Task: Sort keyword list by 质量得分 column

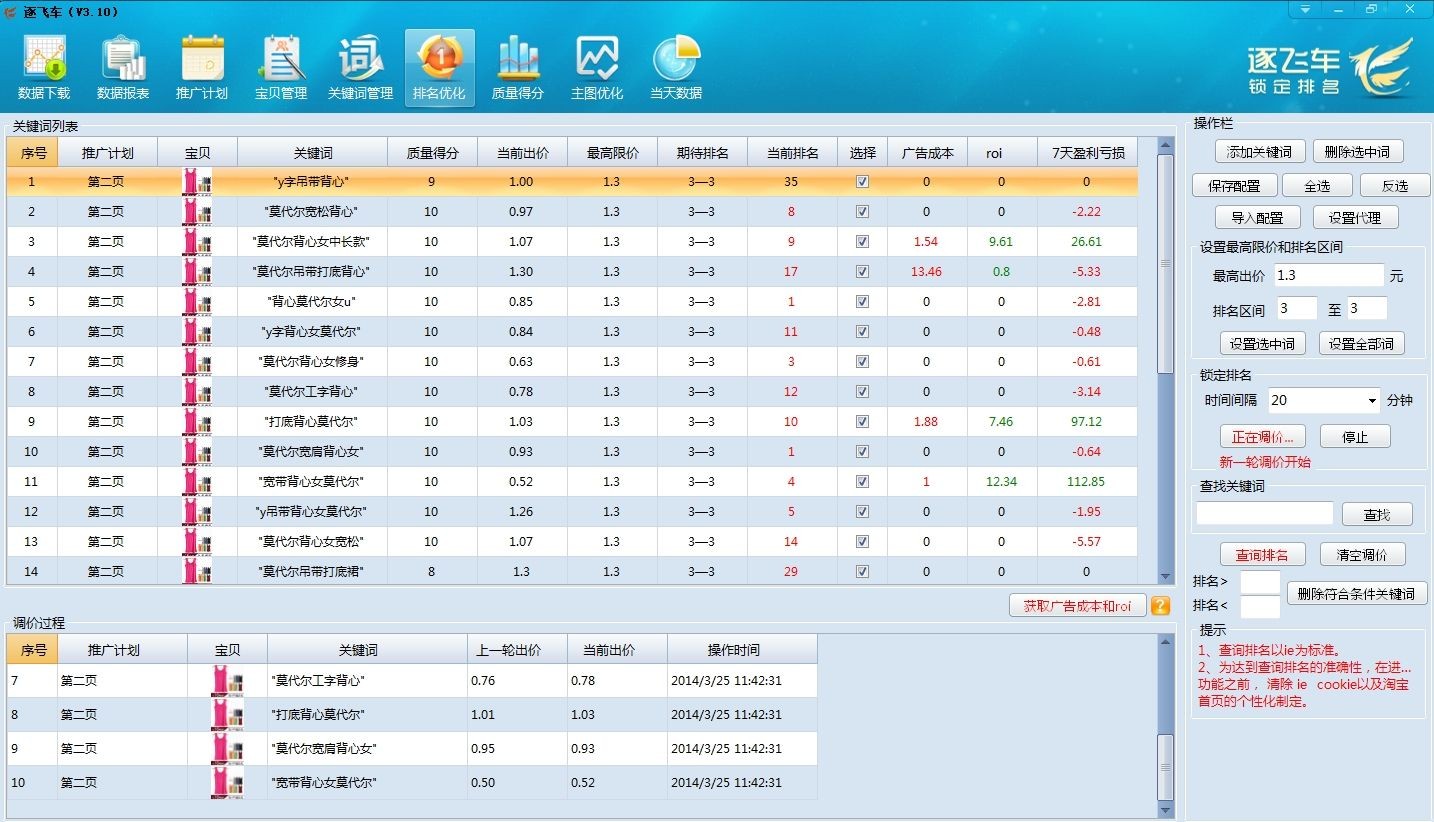Action: click(x=432, y=153)
